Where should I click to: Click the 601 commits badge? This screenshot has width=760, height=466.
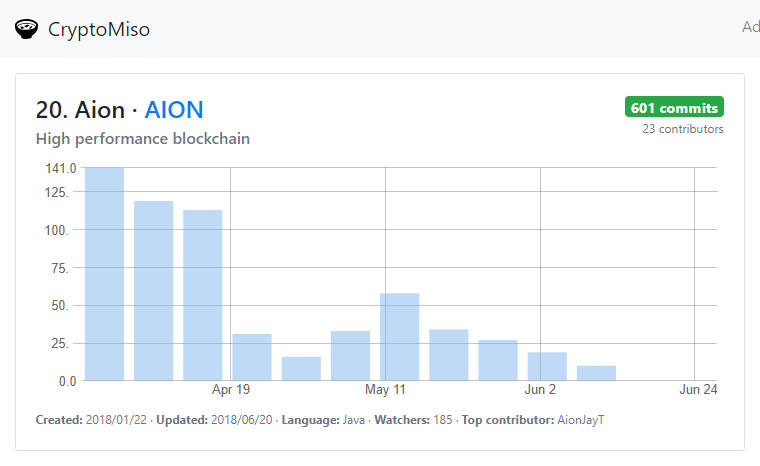[x=674, y=107]
